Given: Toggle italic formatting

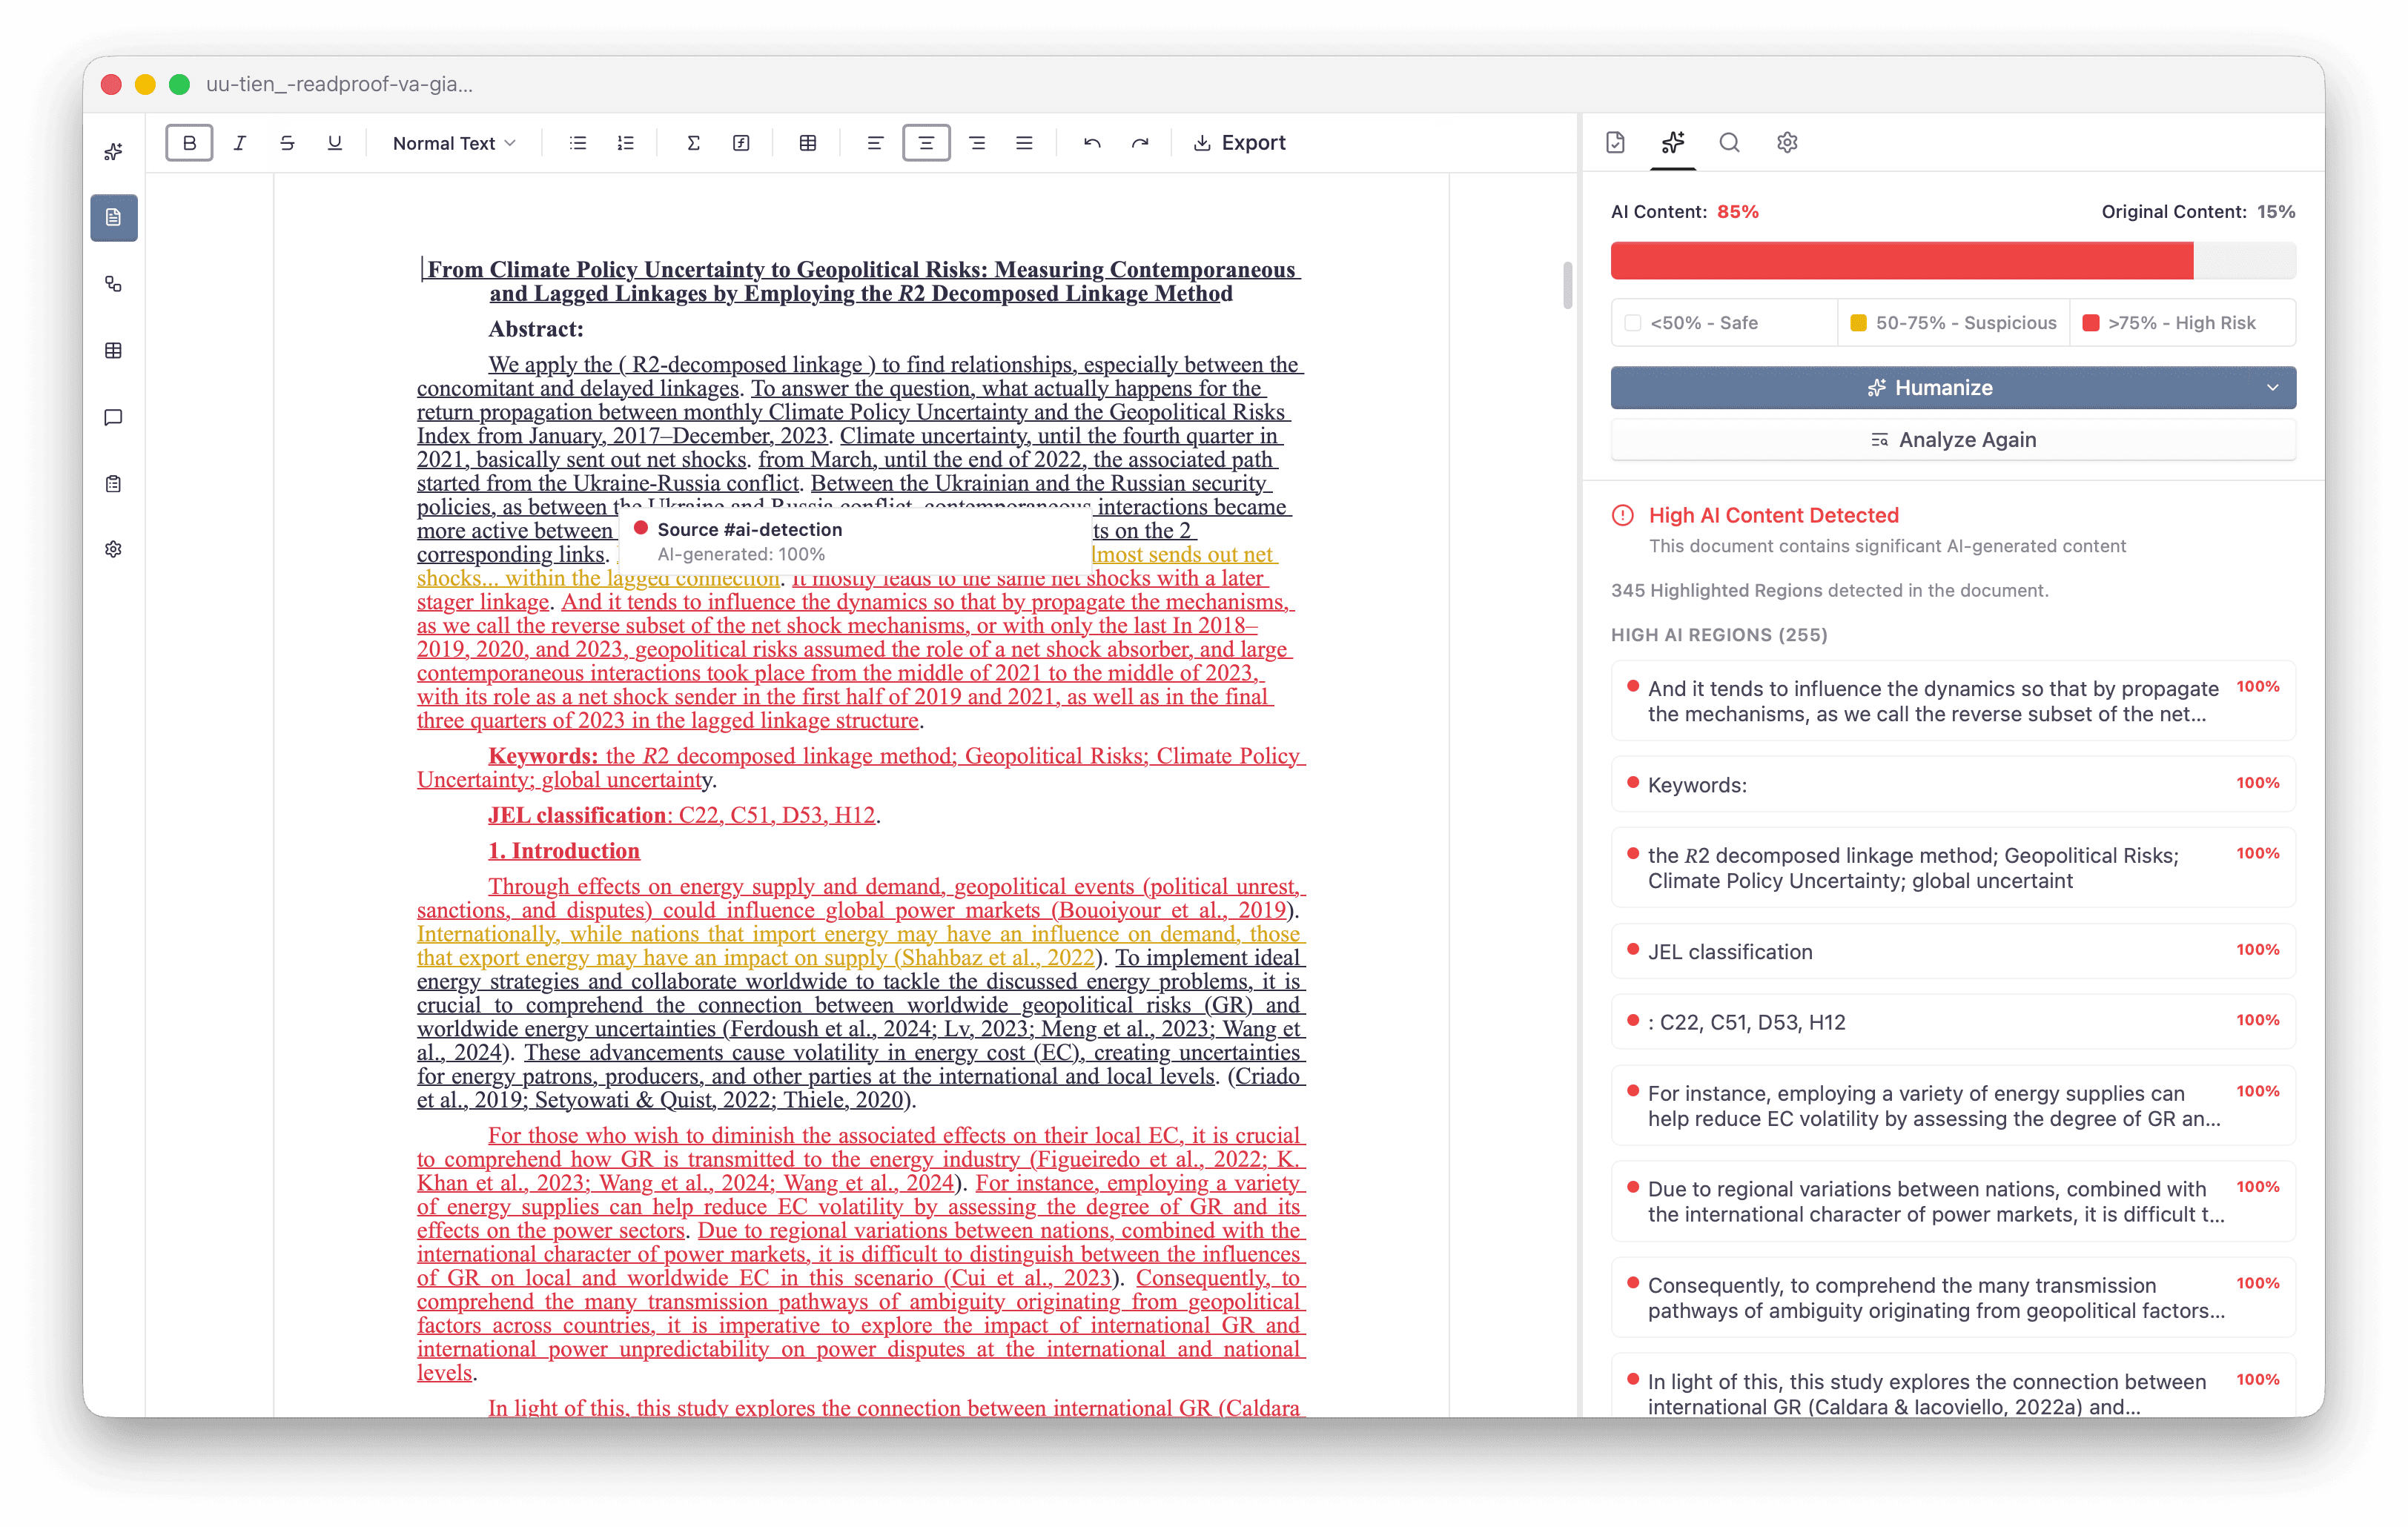Looking at the screenshot, I should [x=239, y=143].
